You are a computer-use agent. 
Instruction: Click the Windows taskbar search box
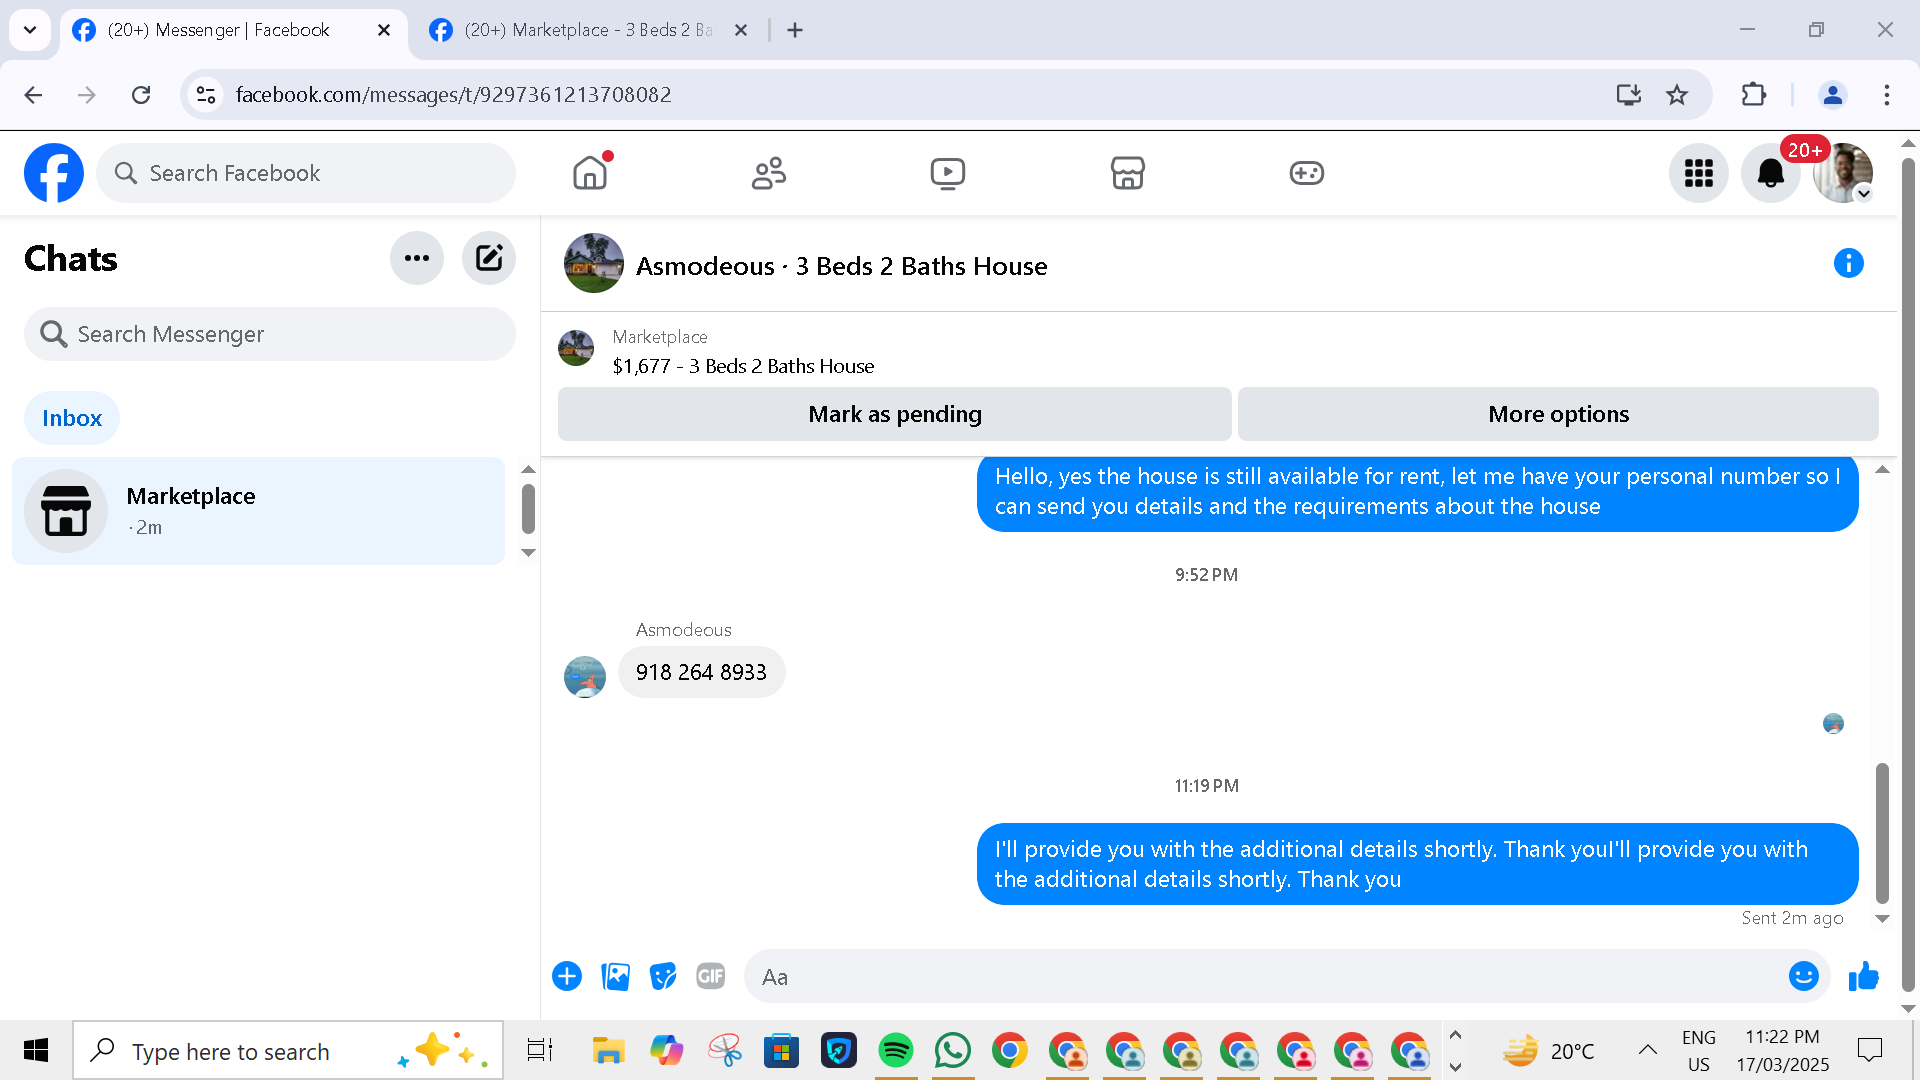click(x=288, y=1051)
